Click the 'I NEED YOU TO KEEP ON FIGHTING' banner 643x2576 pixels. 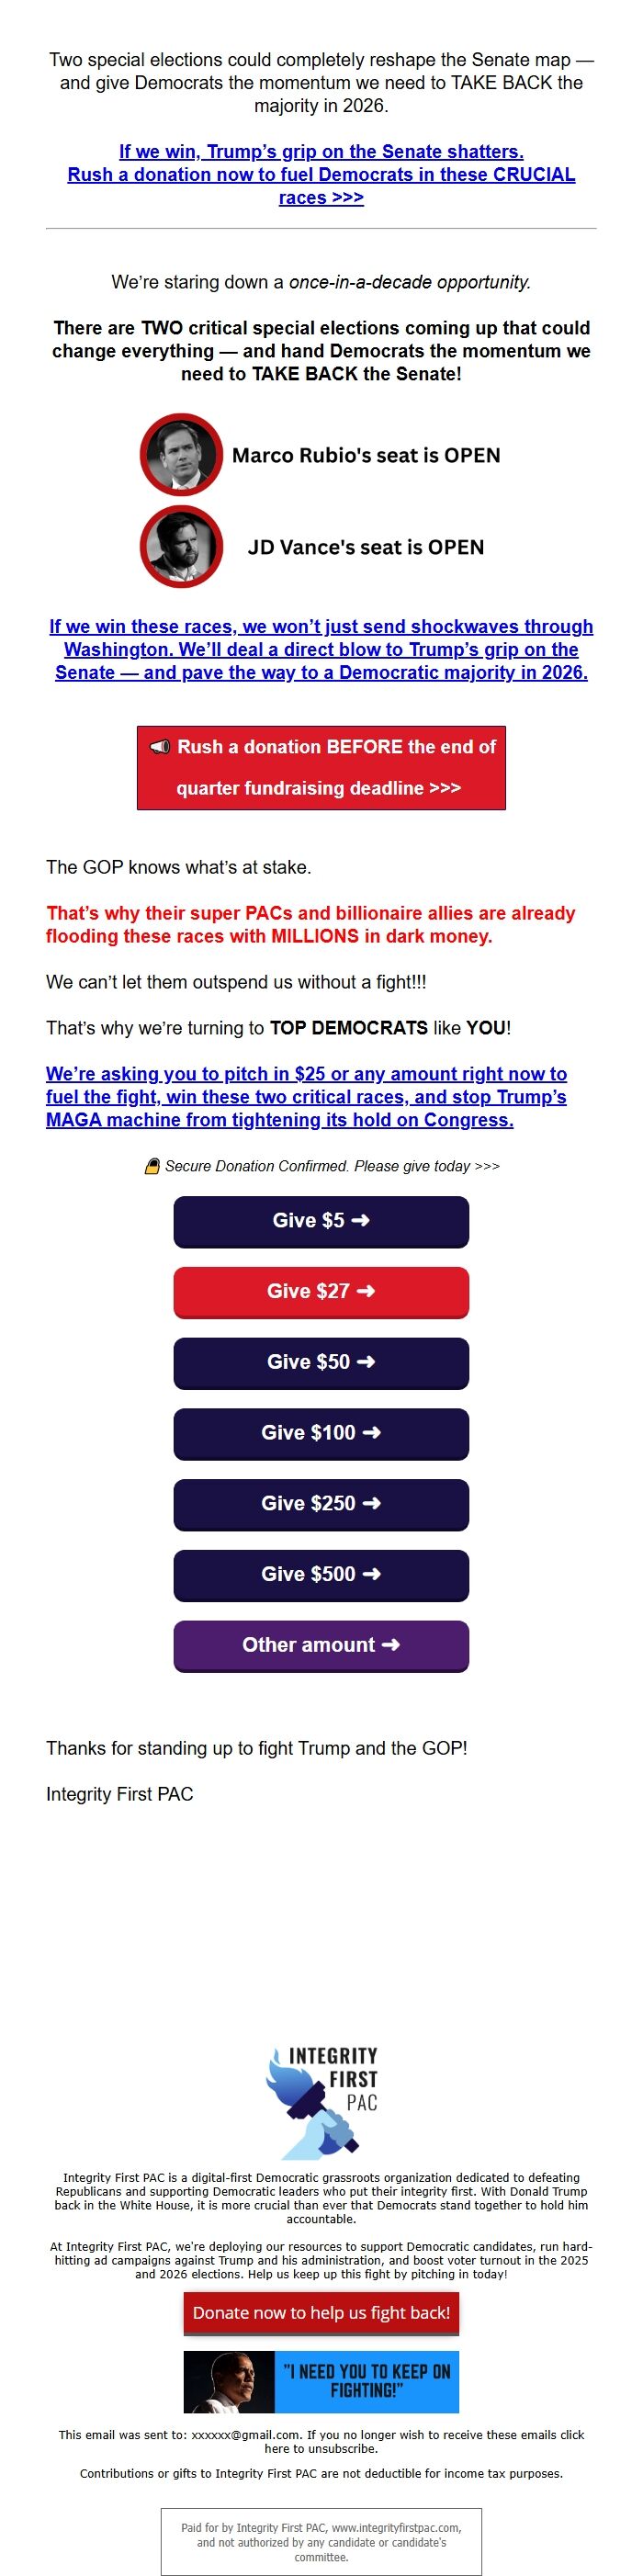(321, 2381)
